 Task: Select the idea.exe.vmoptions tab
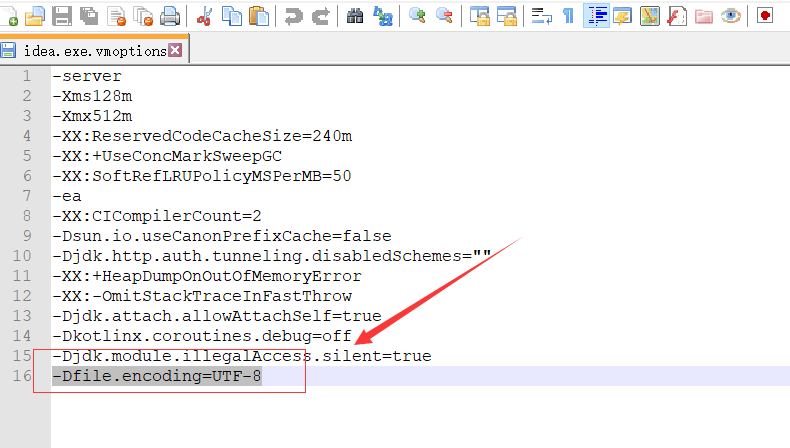(94, 50)
